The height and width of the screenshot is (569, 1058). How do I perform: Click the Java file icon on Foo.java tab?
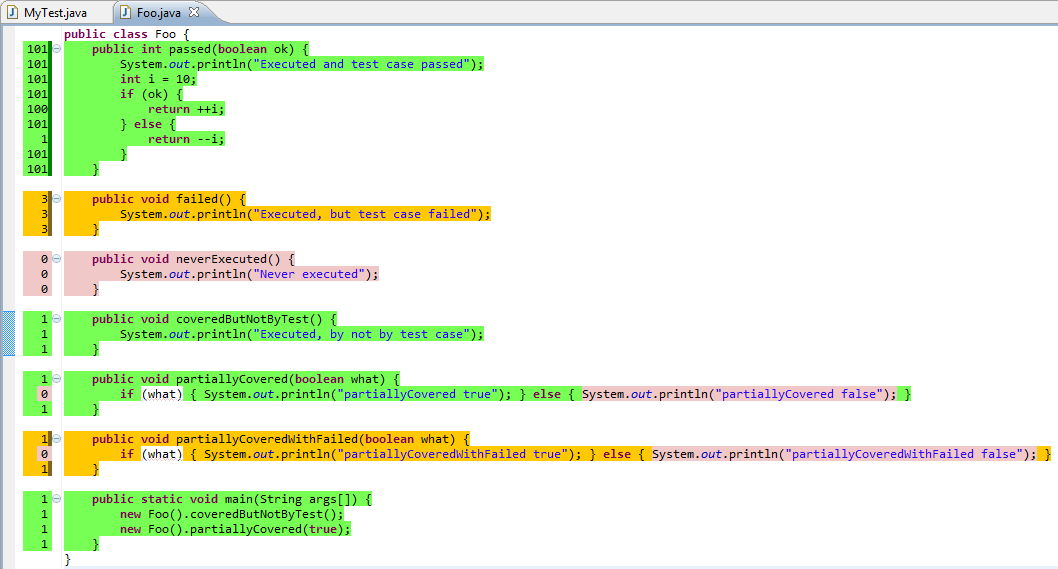click(126, 12)
